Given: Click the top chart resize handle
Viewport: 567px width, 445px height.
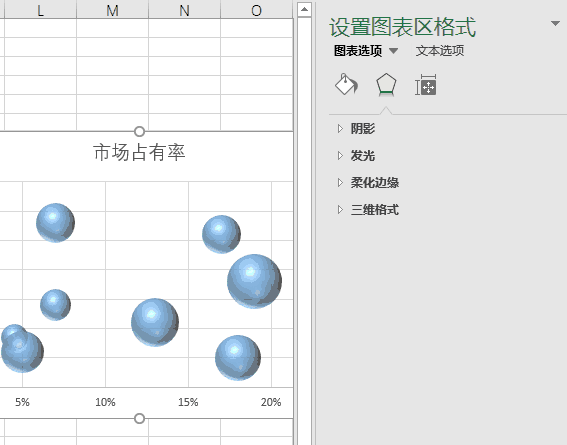Looking at the screenshot, I should 139,132.
